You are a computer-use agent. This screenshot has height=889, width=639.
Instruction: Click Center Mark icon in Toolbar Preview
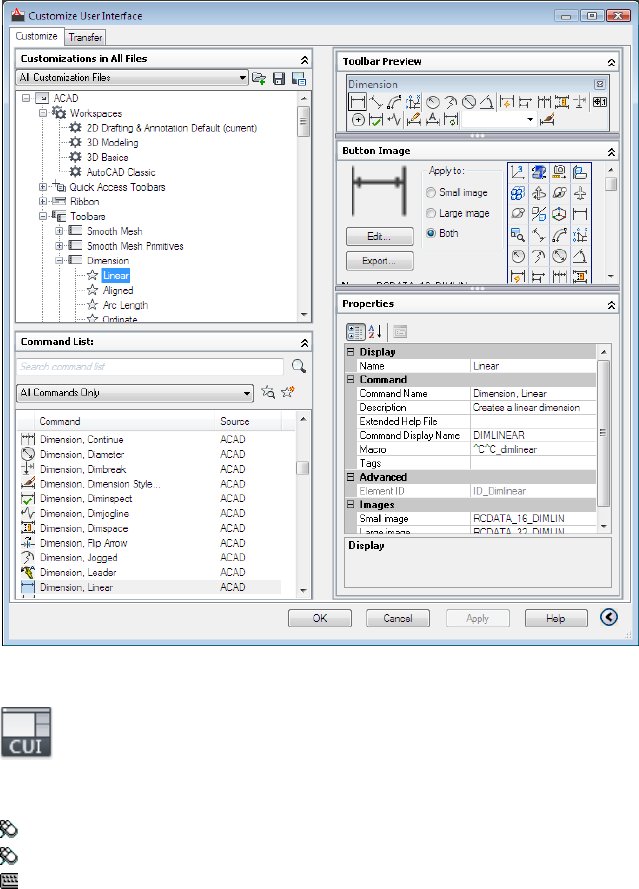click(358, 120)
